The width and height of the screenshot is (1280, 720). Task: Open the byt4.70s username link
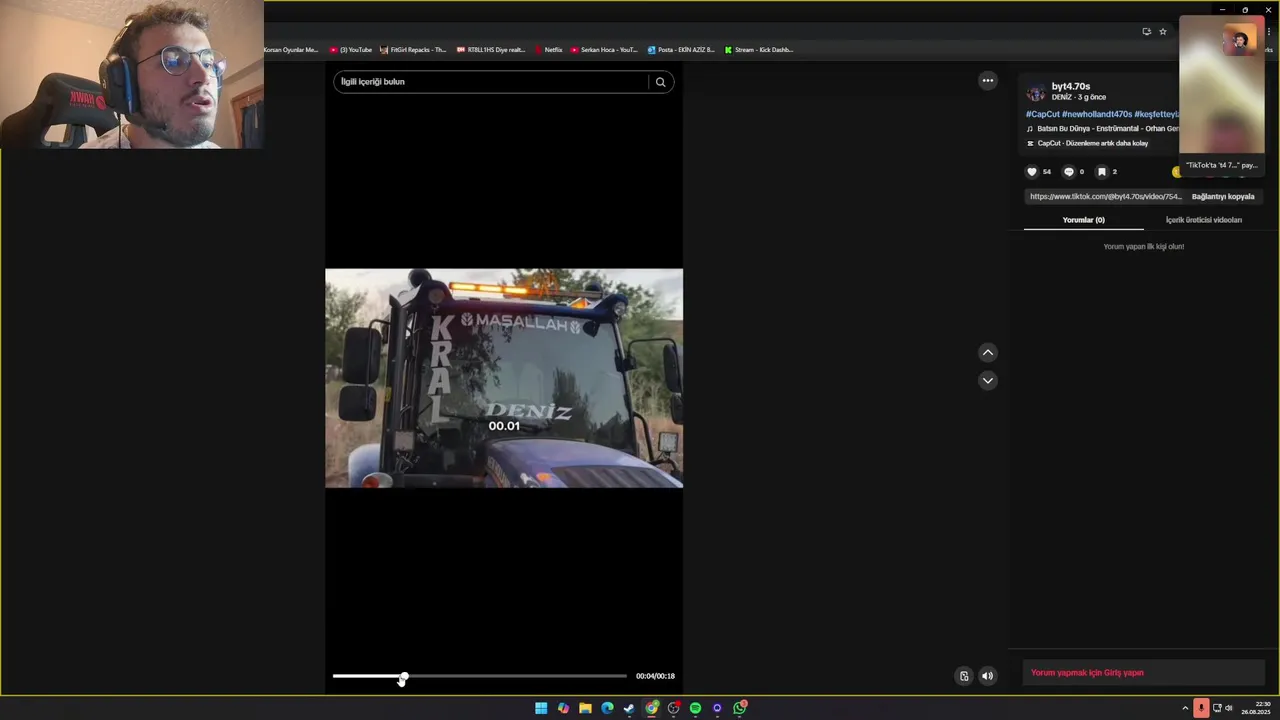[1070, 87]
